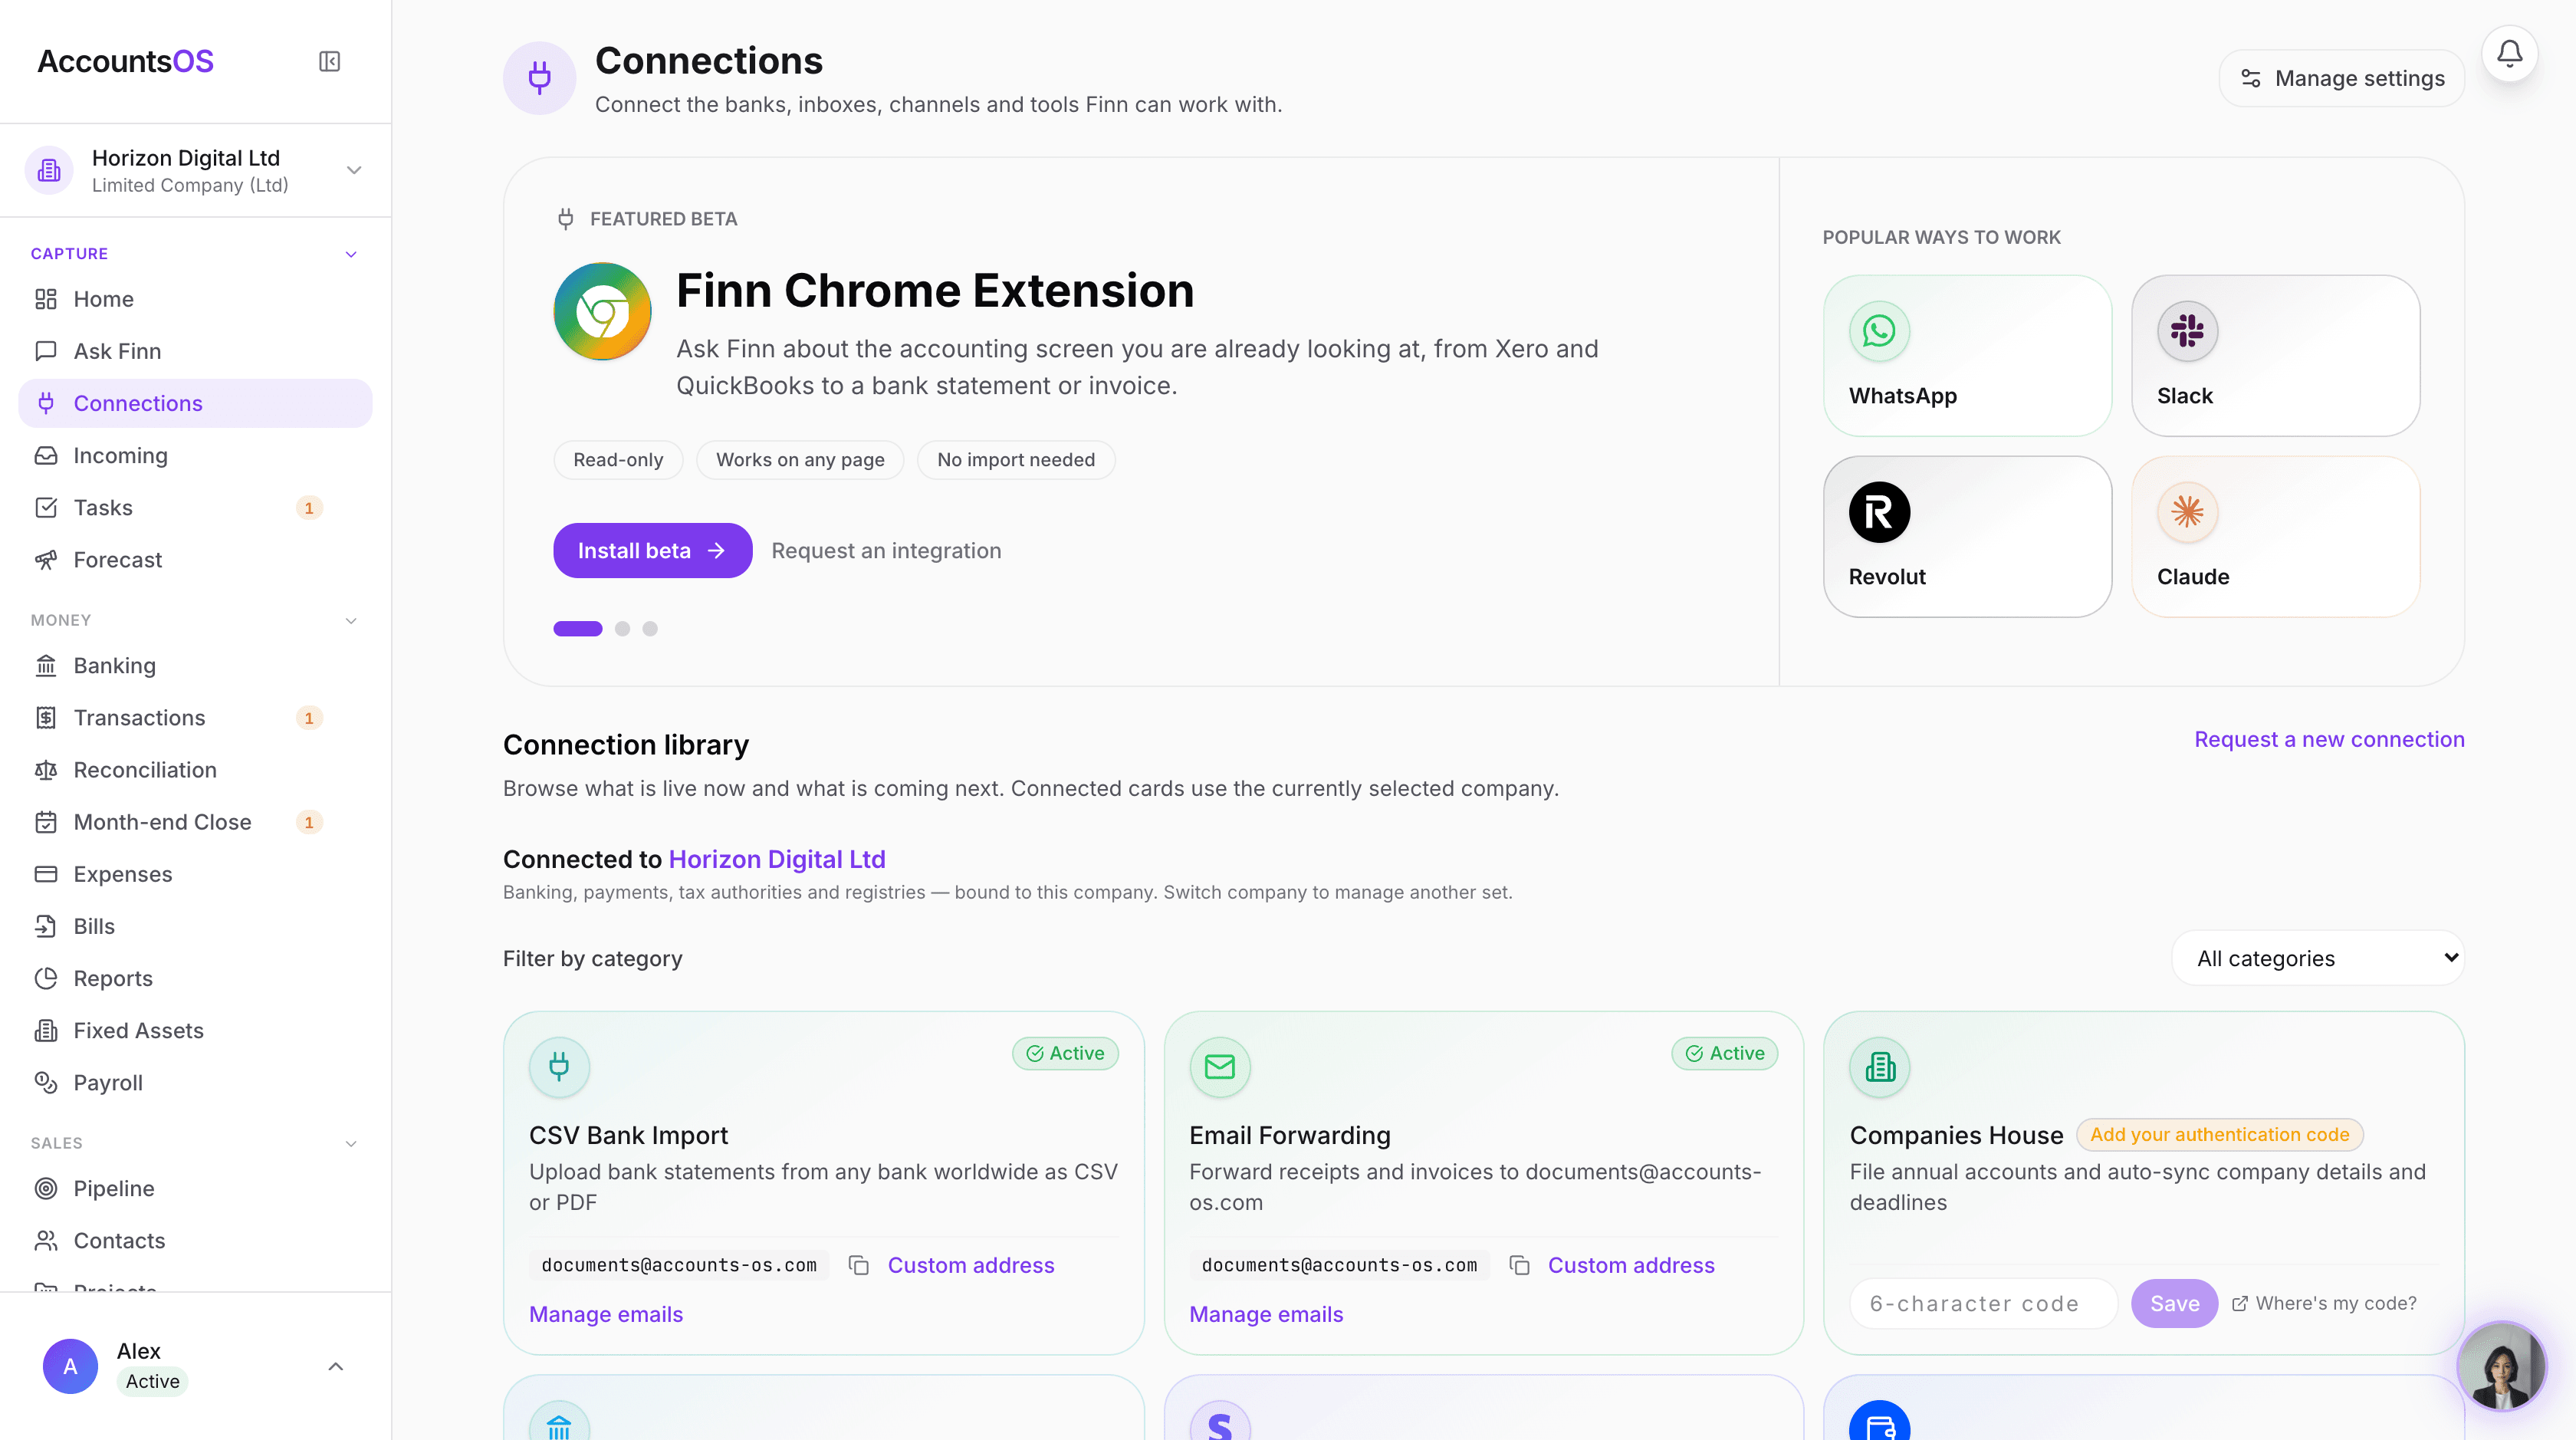The image size is (2576, 1440).
Task: Open Month-end Close in the sidebar
Action: click(195, 822)
